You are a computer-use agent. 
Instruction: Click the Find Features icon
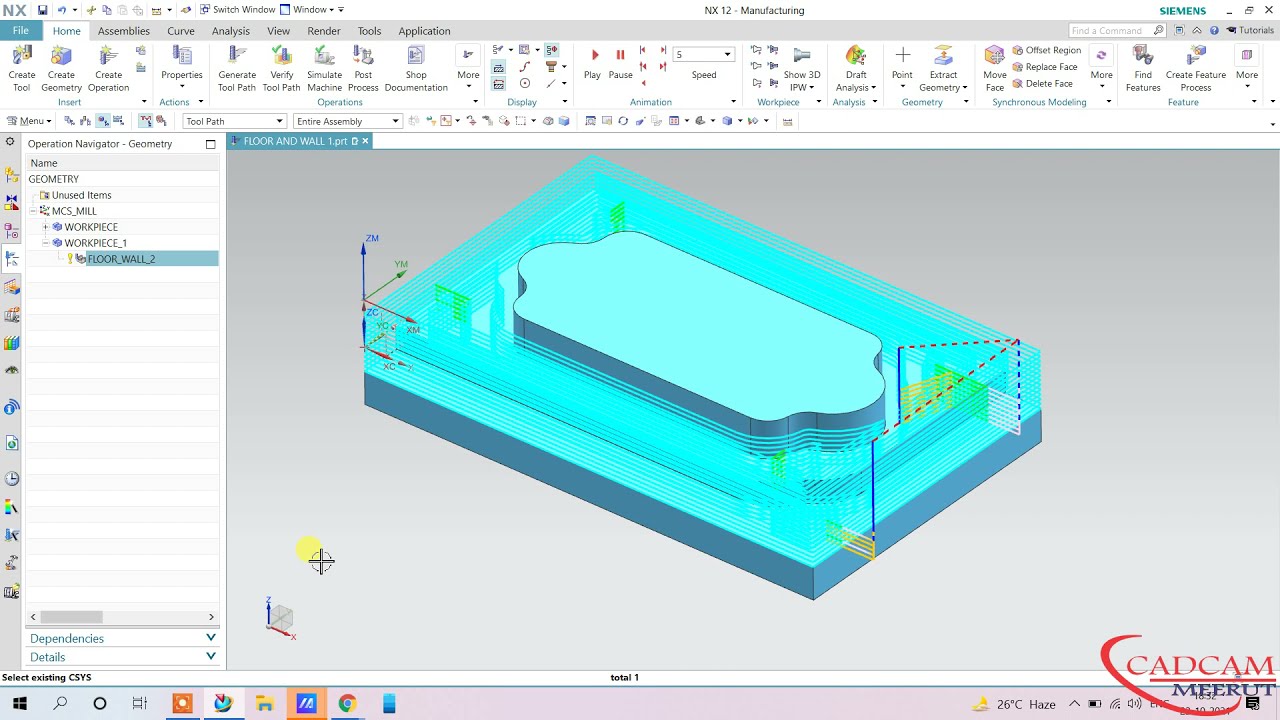pos(1143,68)
